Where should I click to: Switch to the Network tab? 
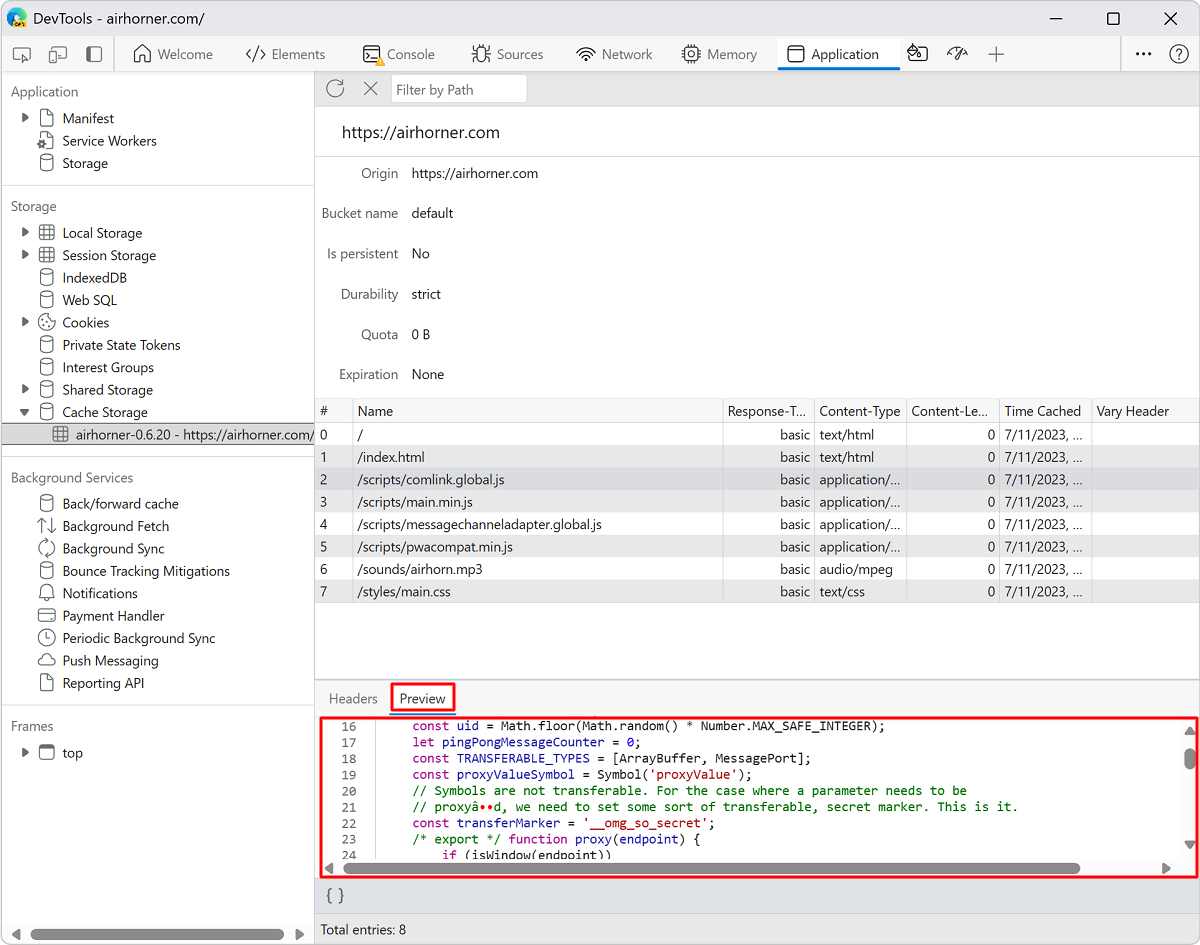pyautogui.click(x=614, y=54)
